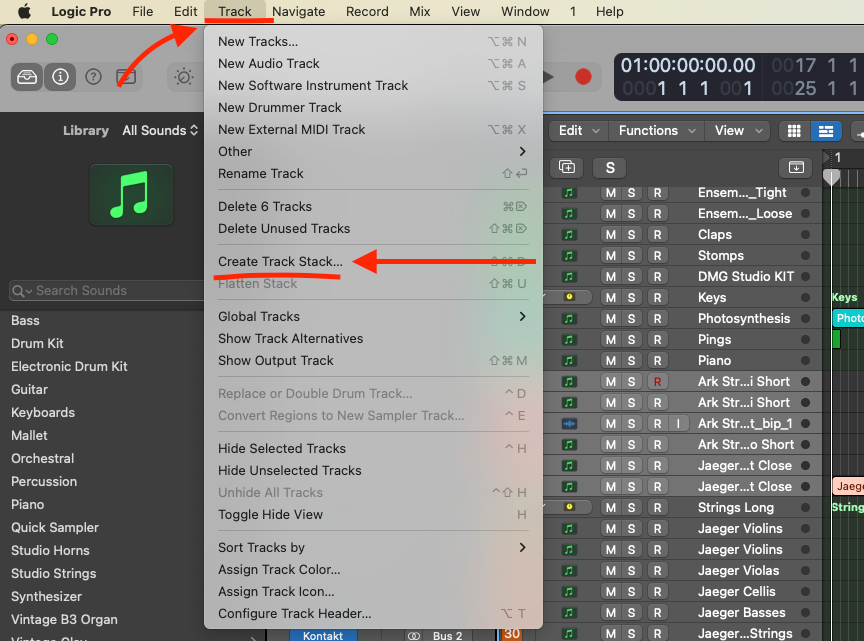The width and height of the screenshot is (864, 641).
Task: Select Hide Selected Tracks
Action: (x=372, y=448)
